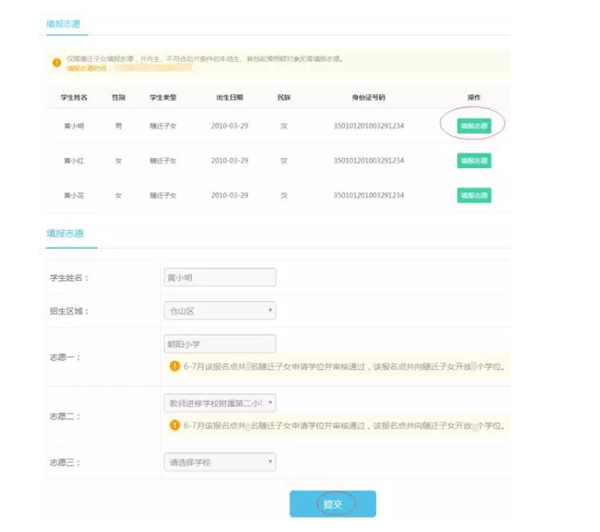
Task: Click the 招生区域 row label
Action: tap(69, 311)
